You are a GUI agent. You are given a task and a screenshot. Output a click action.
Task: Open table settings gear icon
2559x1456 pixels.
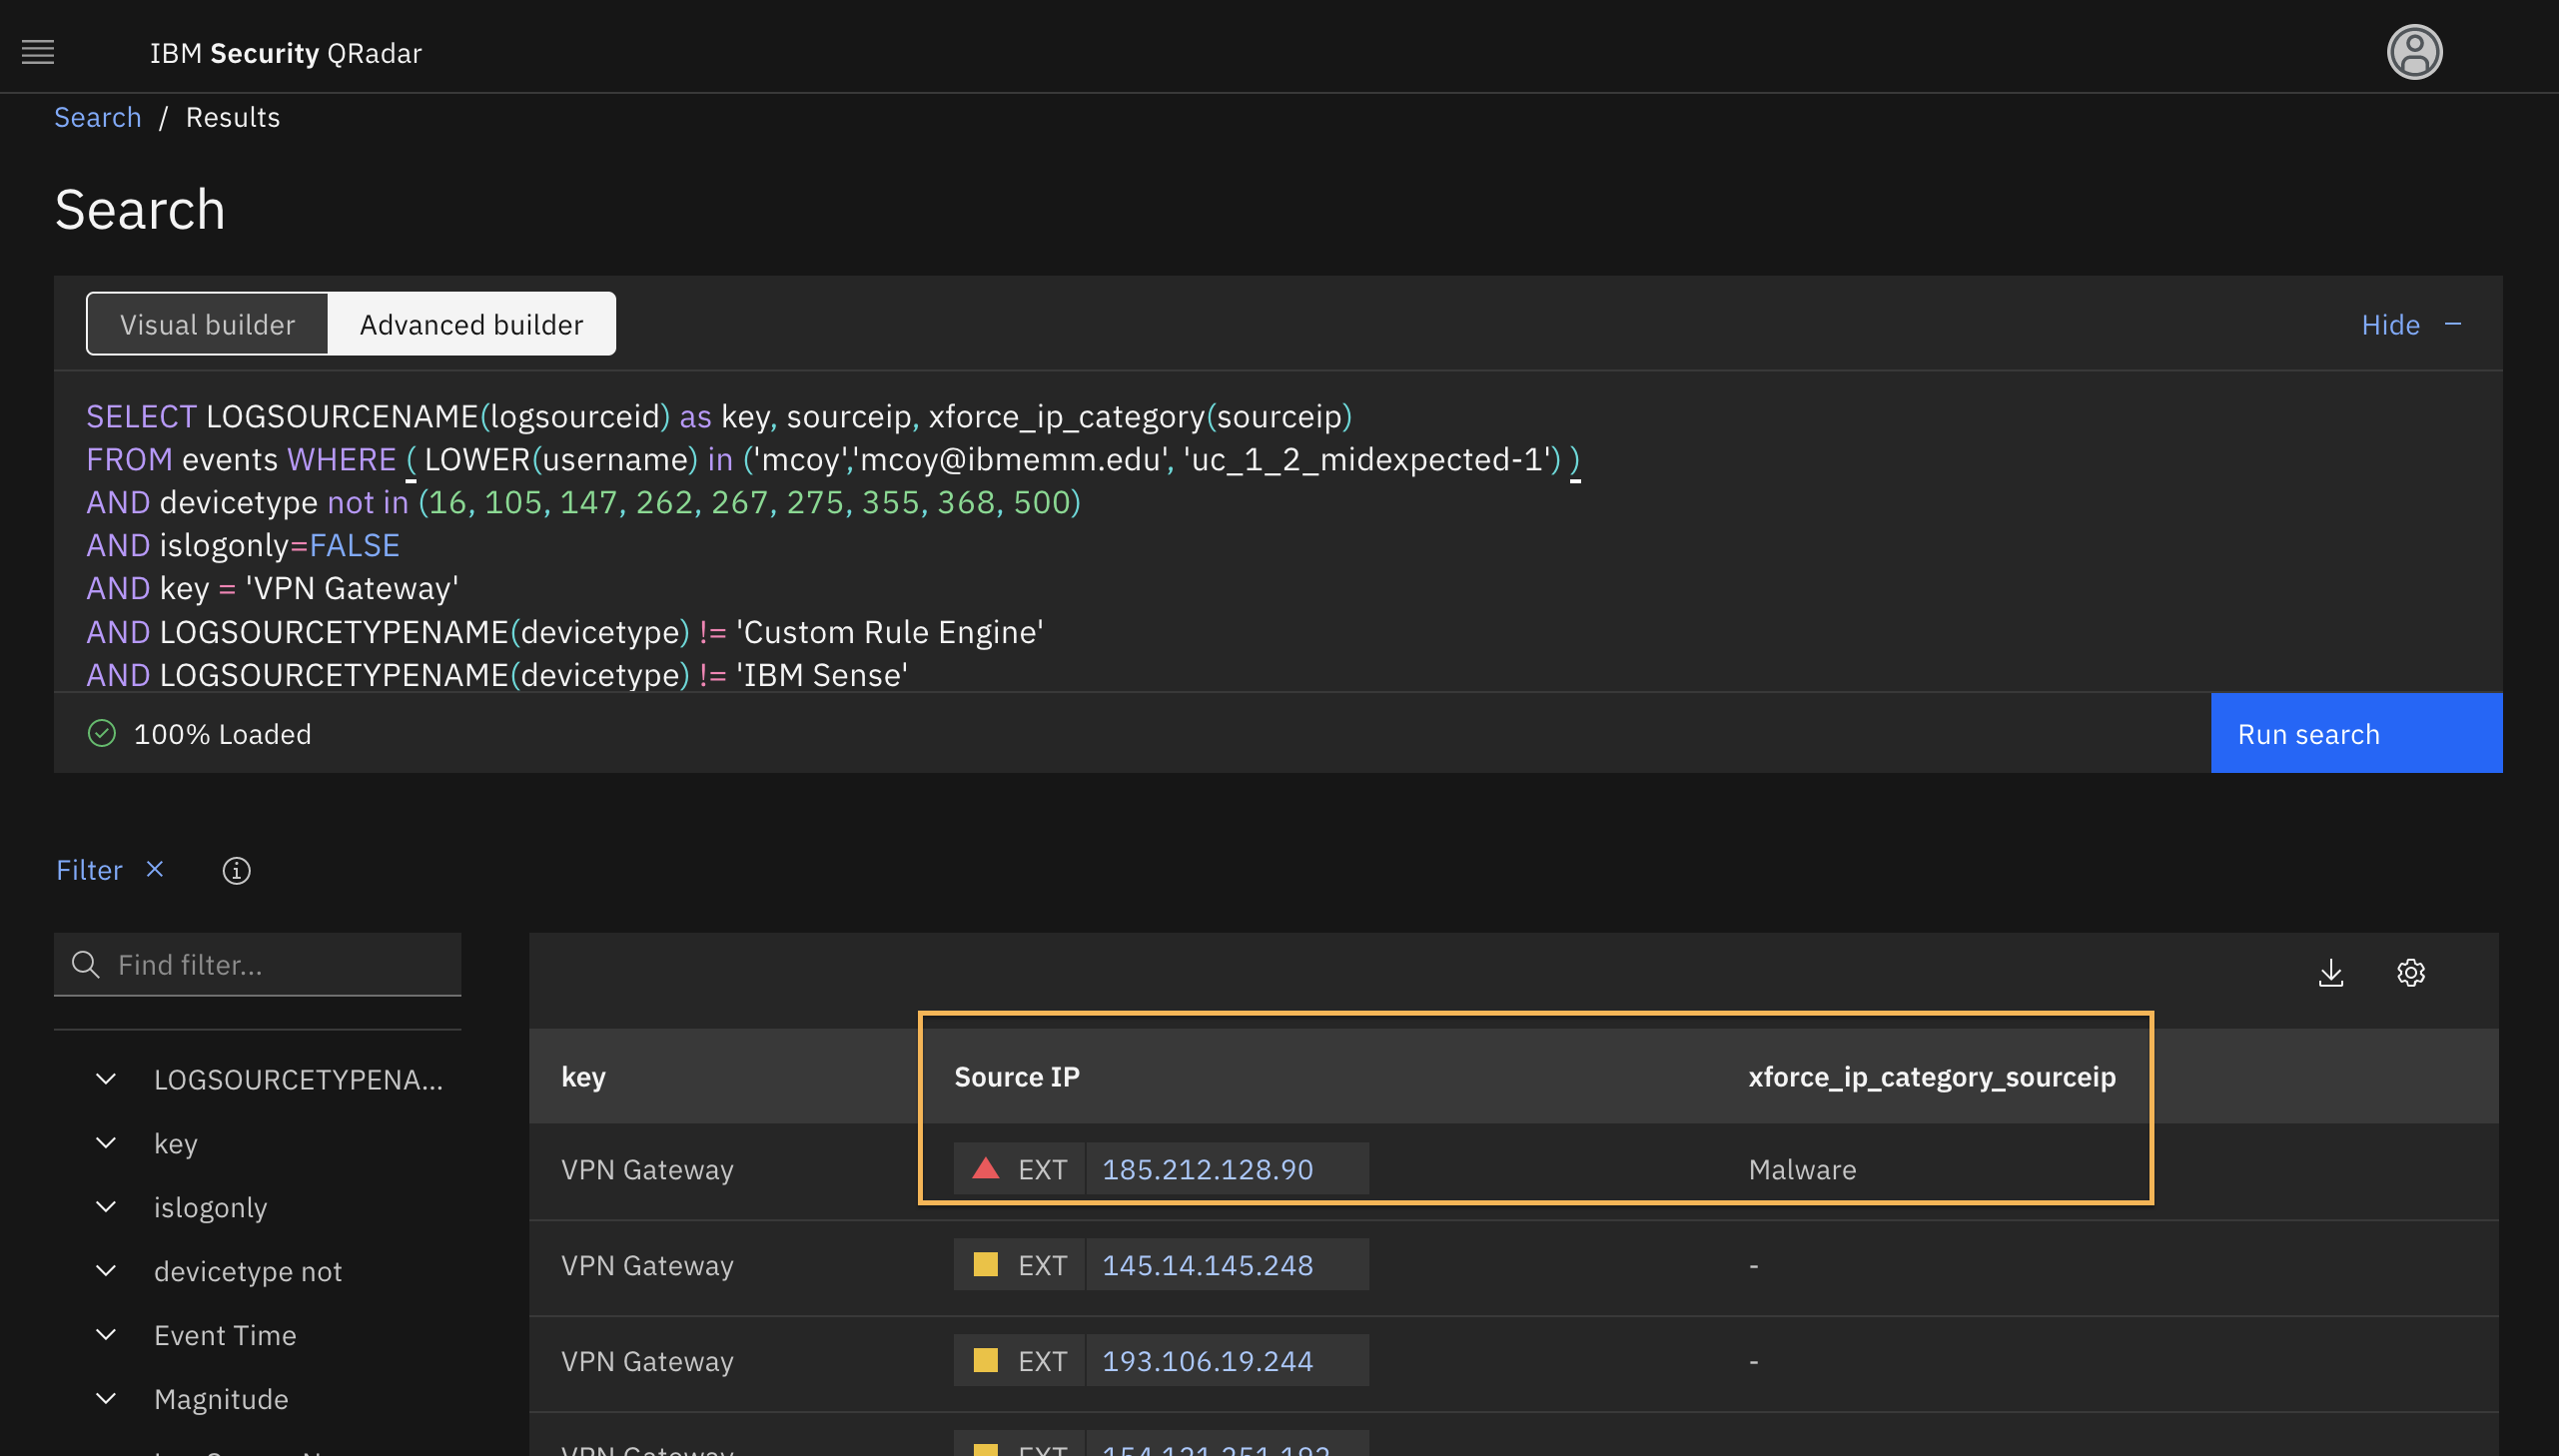2410,972
